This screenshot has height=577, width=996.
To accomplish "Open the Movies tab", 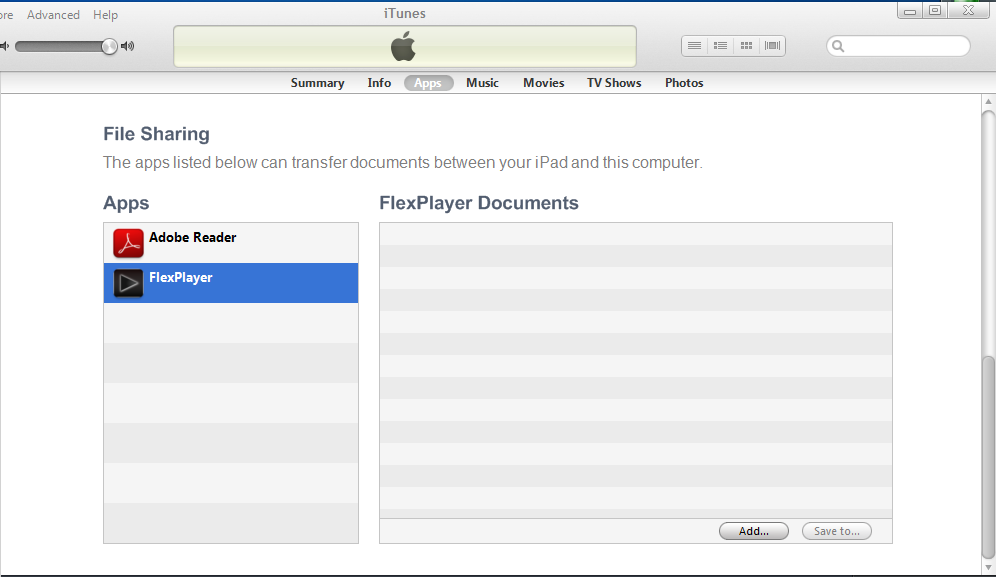I will pos(544,83).
